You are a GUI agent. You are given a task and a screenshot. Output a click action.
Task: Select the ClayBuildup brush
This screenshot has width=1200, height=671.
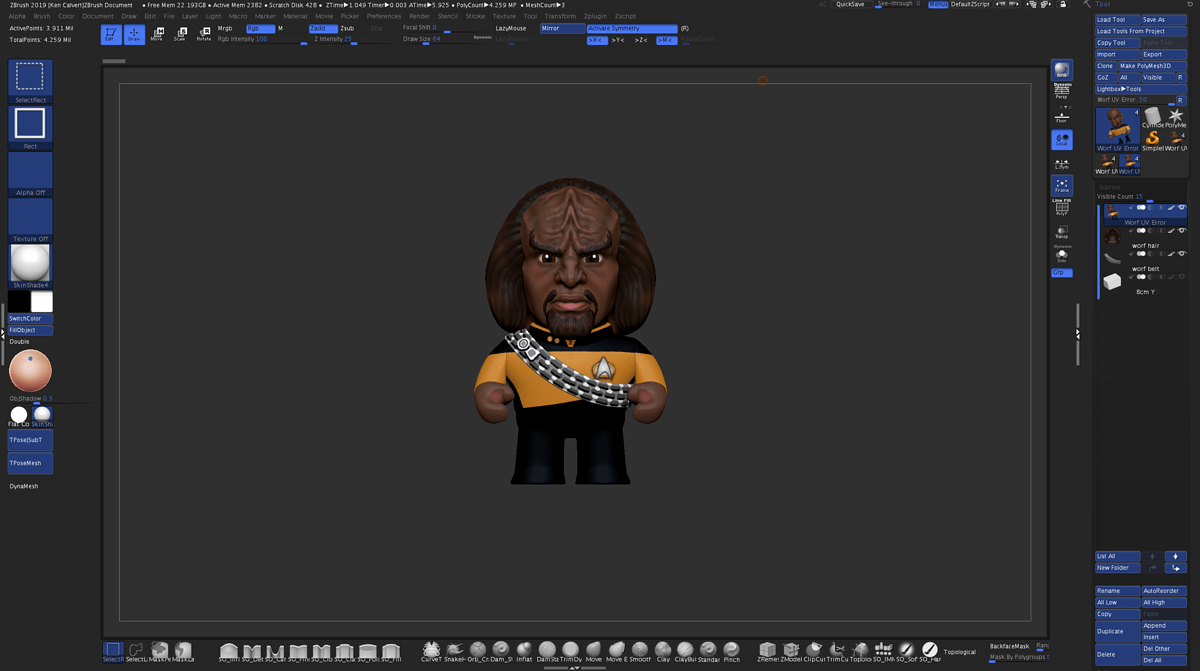(x=685, y=652)
